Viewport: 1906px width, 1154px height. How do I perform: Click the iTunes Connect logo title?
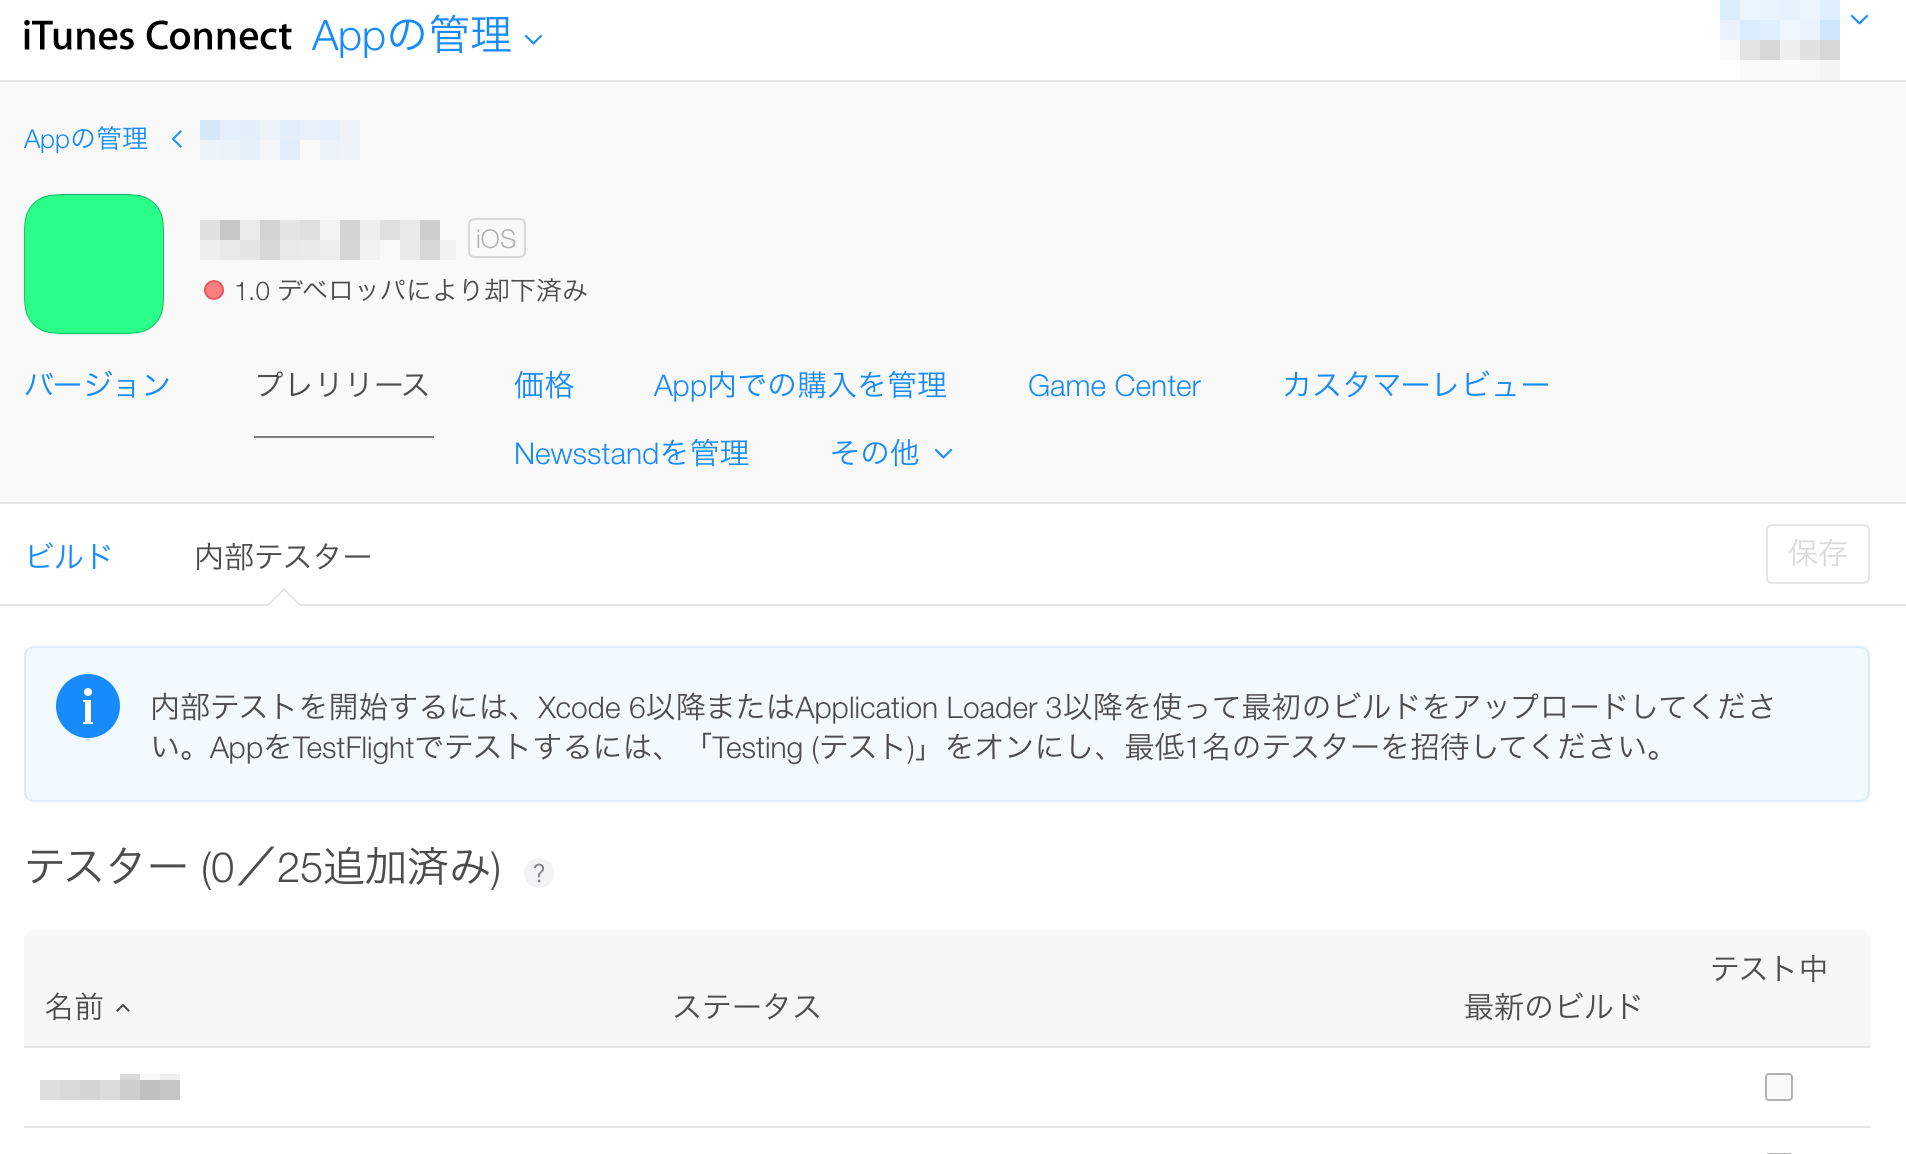click(x=157, y=37)
